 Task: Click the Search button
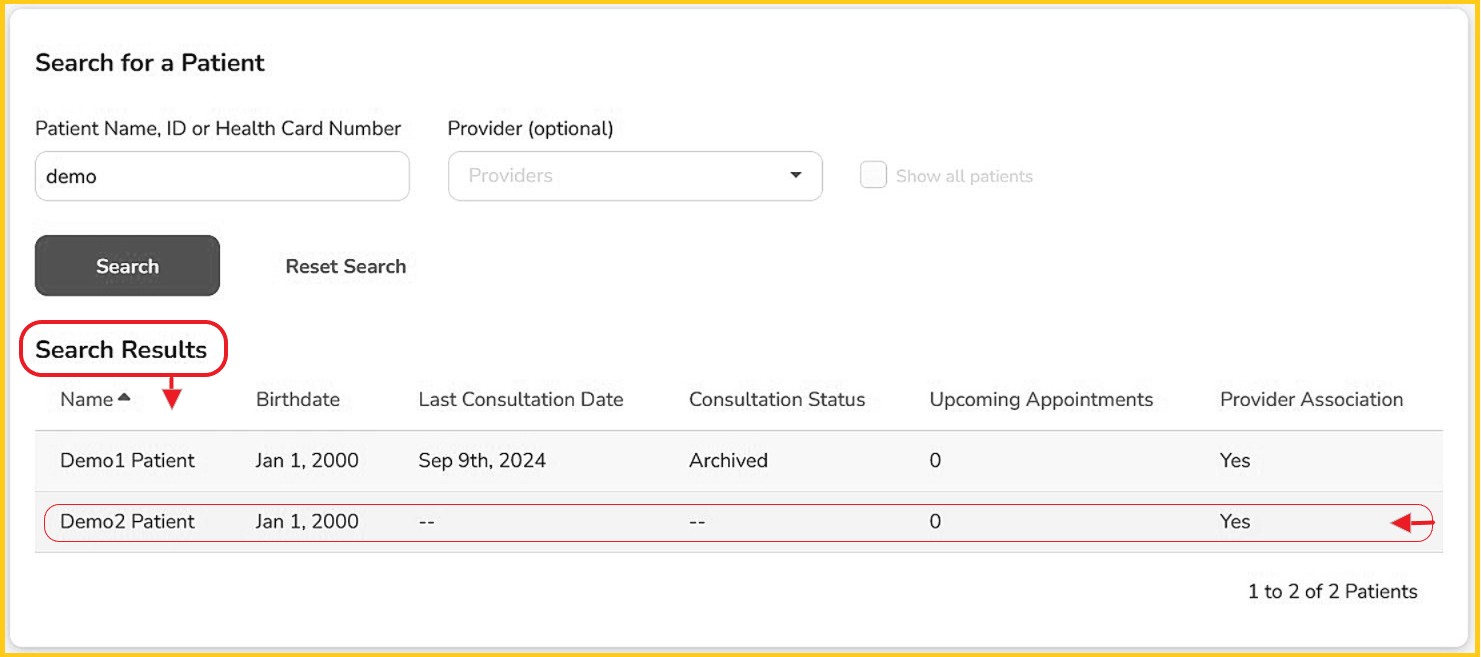(127, 266)
